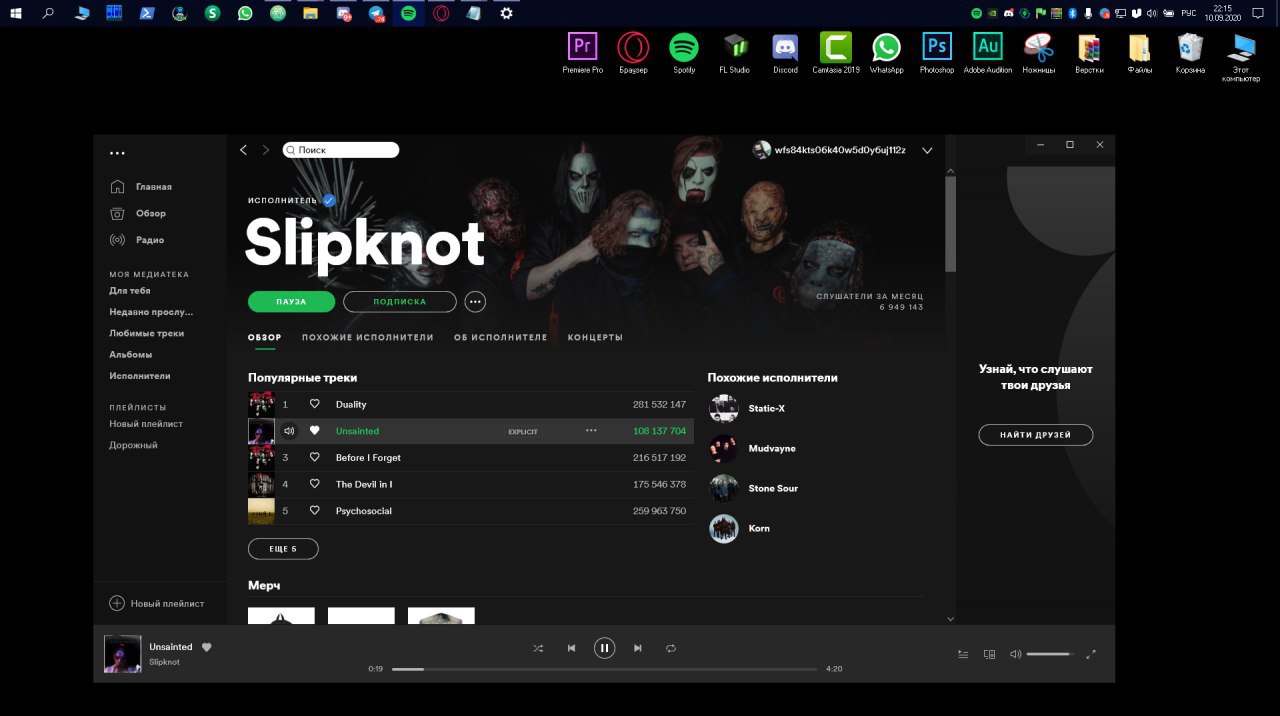Screen dimensions: 1280x716
Task: Open Для тебя in library
Action: [130, 291]
